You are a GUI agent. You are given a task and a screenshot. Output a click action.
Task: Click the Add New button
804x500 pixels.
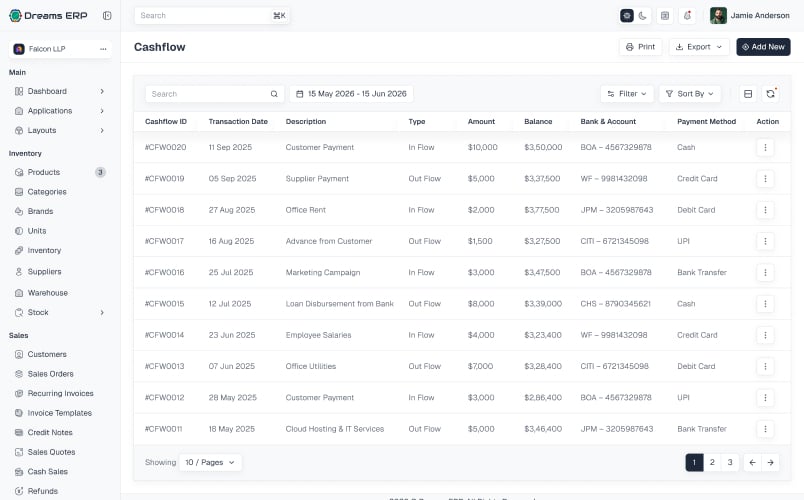click(763, 47)
